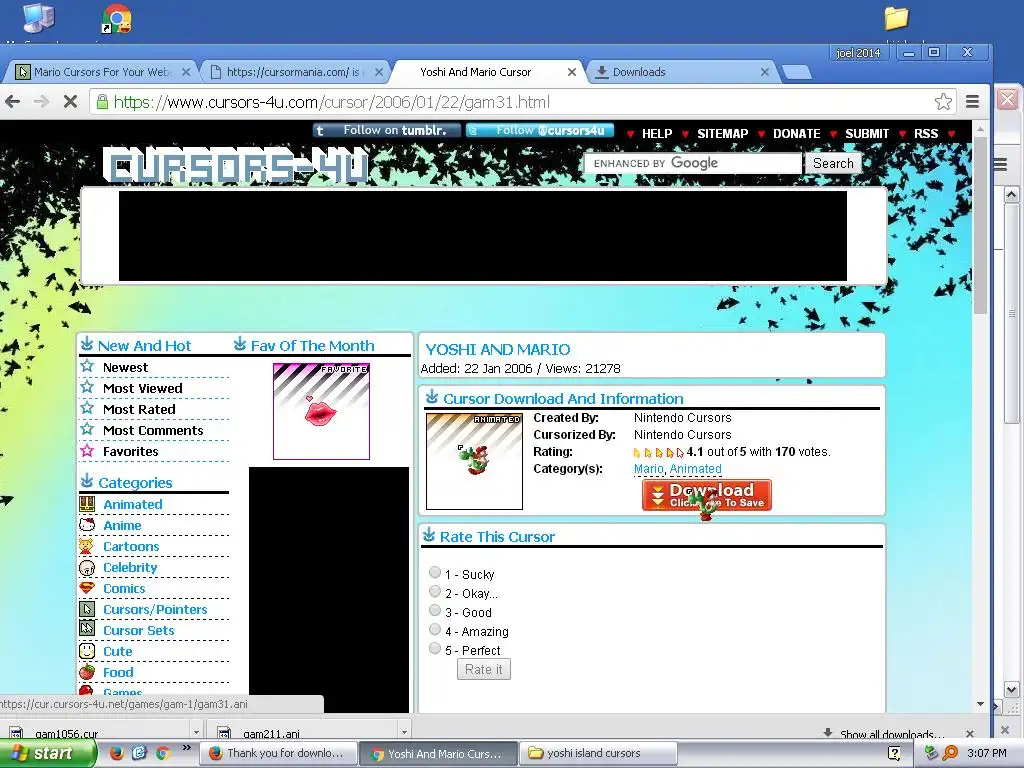Expand the gam1056.cur download options arrow
Screen dimensions: 1024x768
point(196,733)
